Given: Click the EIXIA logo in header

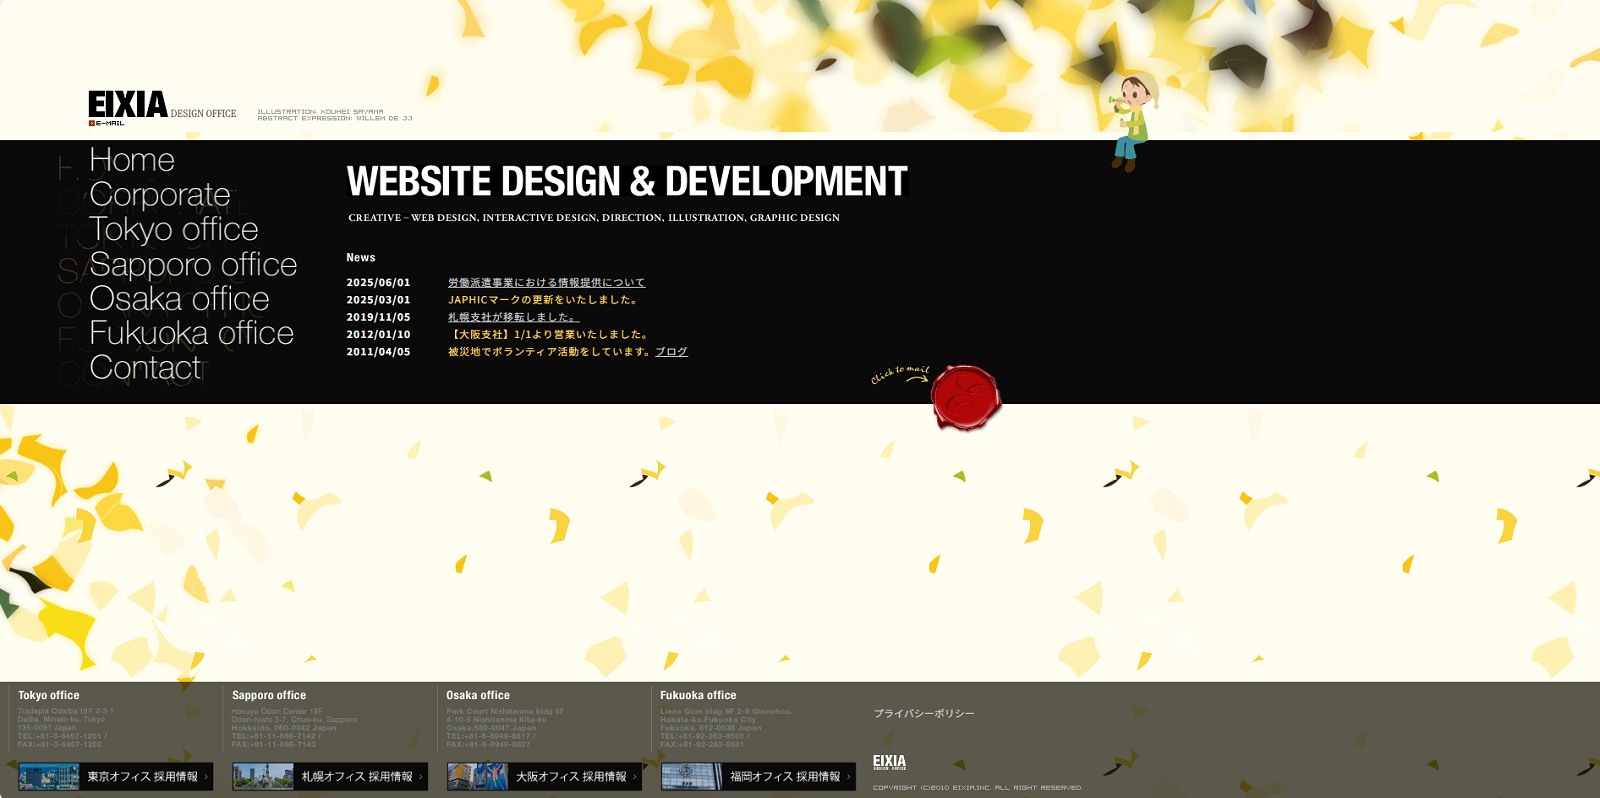Looking at the screenshot, I should point(128,104).
